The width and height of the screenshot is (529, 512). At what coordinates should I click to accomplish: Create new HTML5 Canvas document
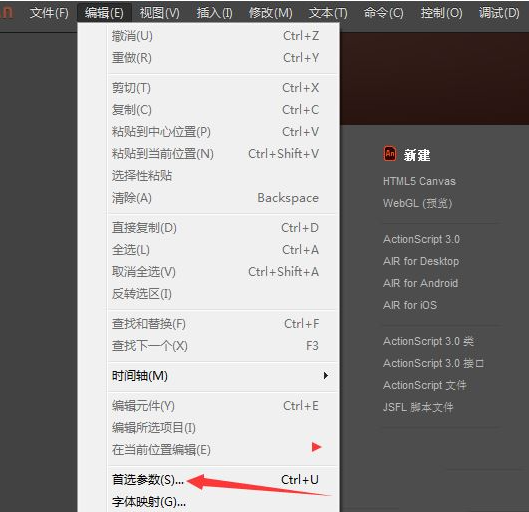point(419,181)
